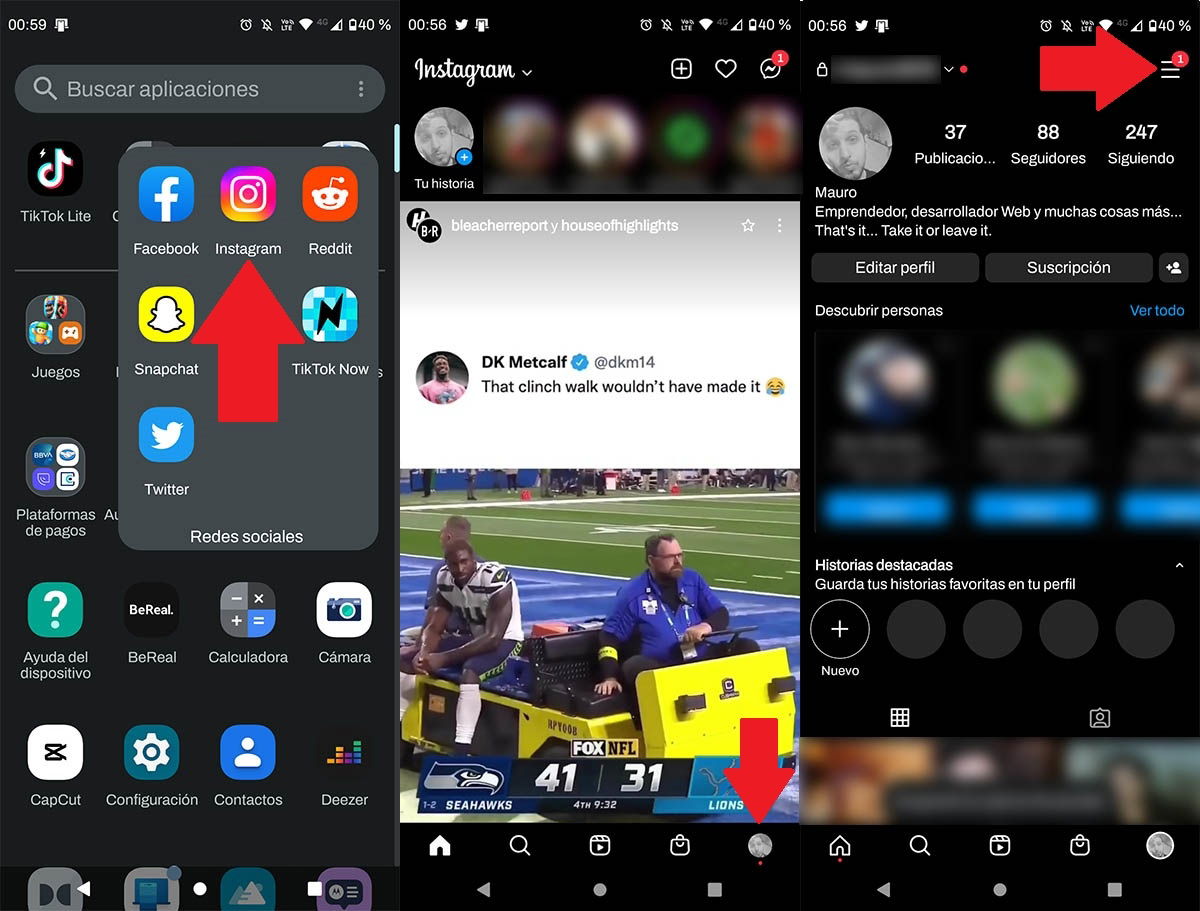Viewport: 1200px width, 911px height.
Task: Open the Calculadora app
Action: click(x=247, y=610)
